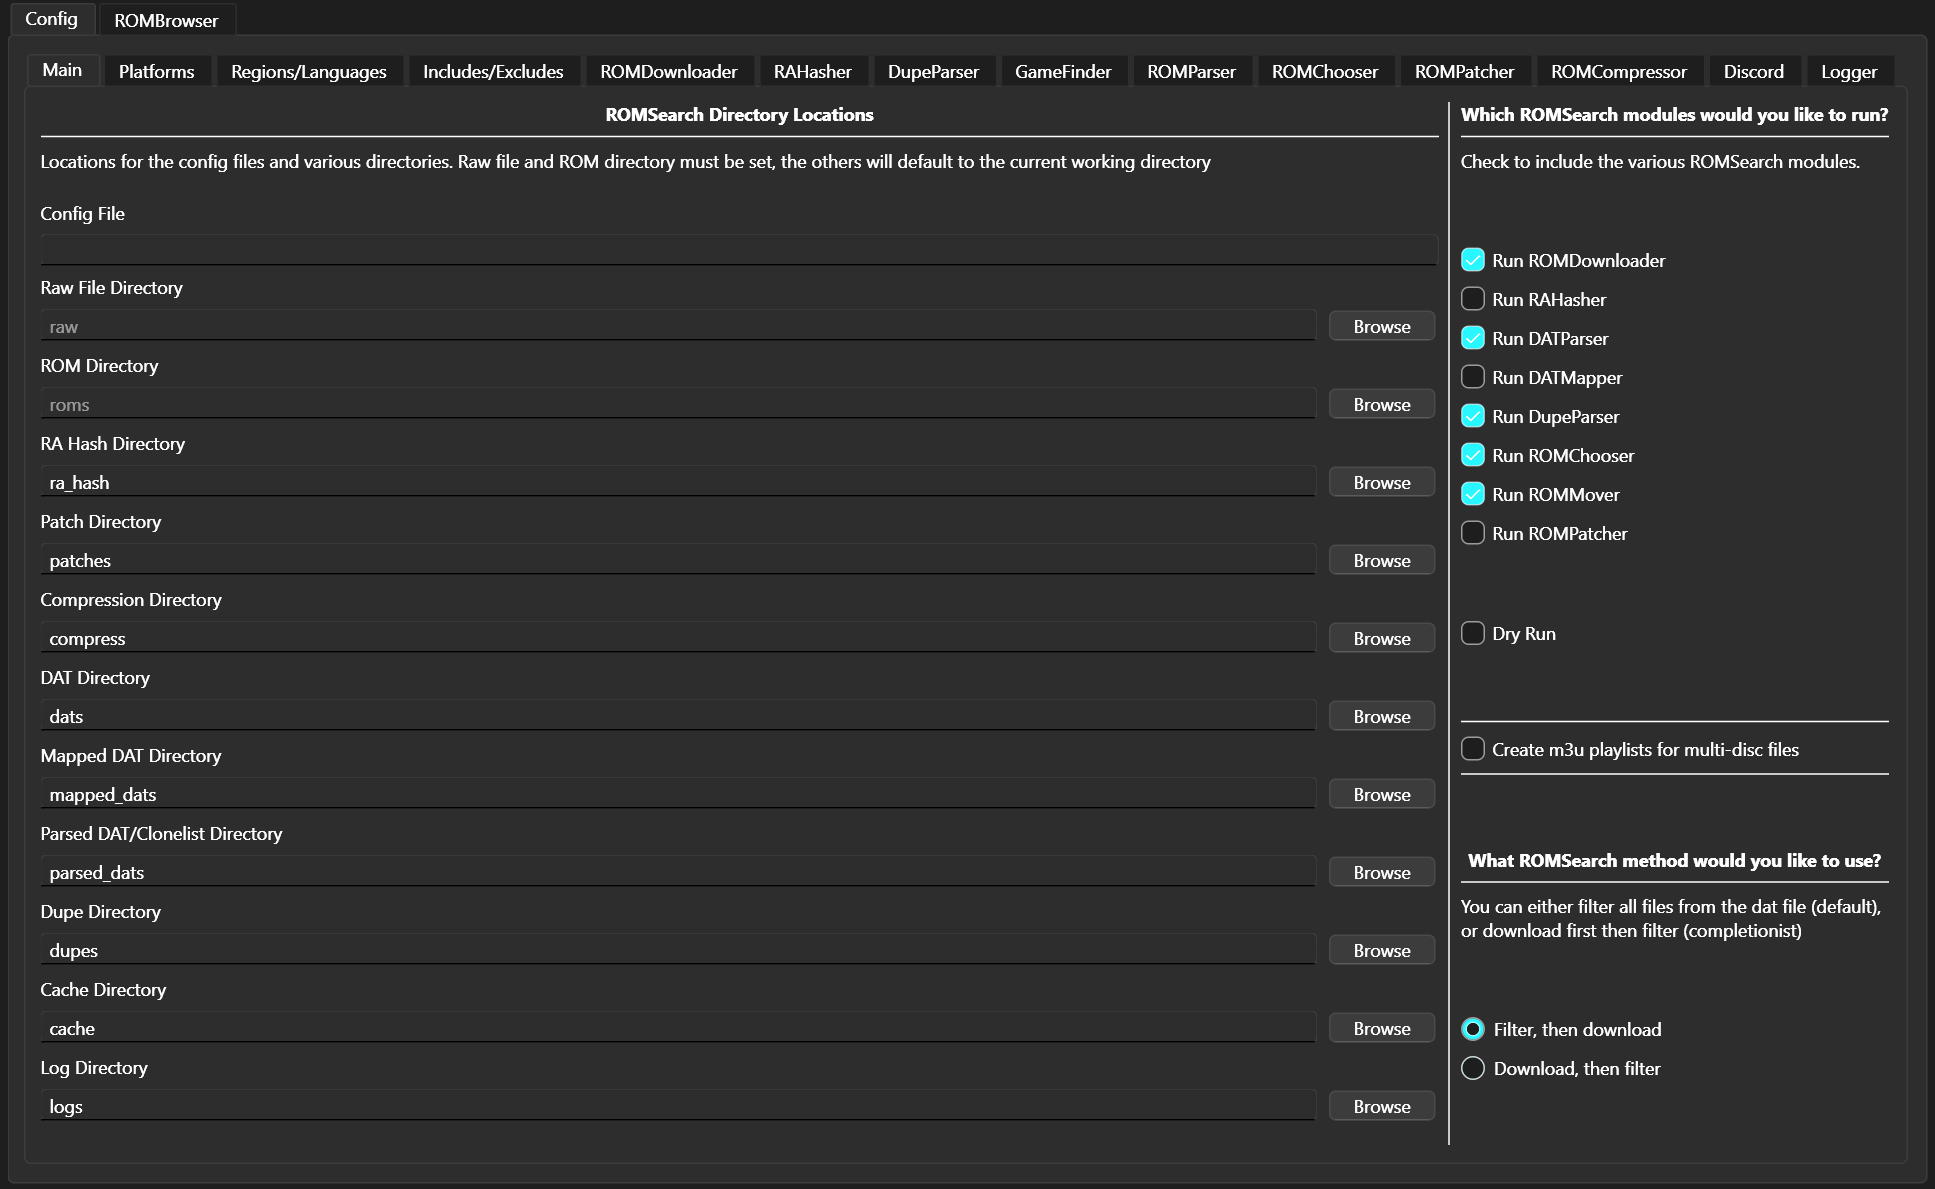The height and width of the screenshot is (1189, 1935).
Task: Open the Main settings tab
Action: click(x=62, y=70)
